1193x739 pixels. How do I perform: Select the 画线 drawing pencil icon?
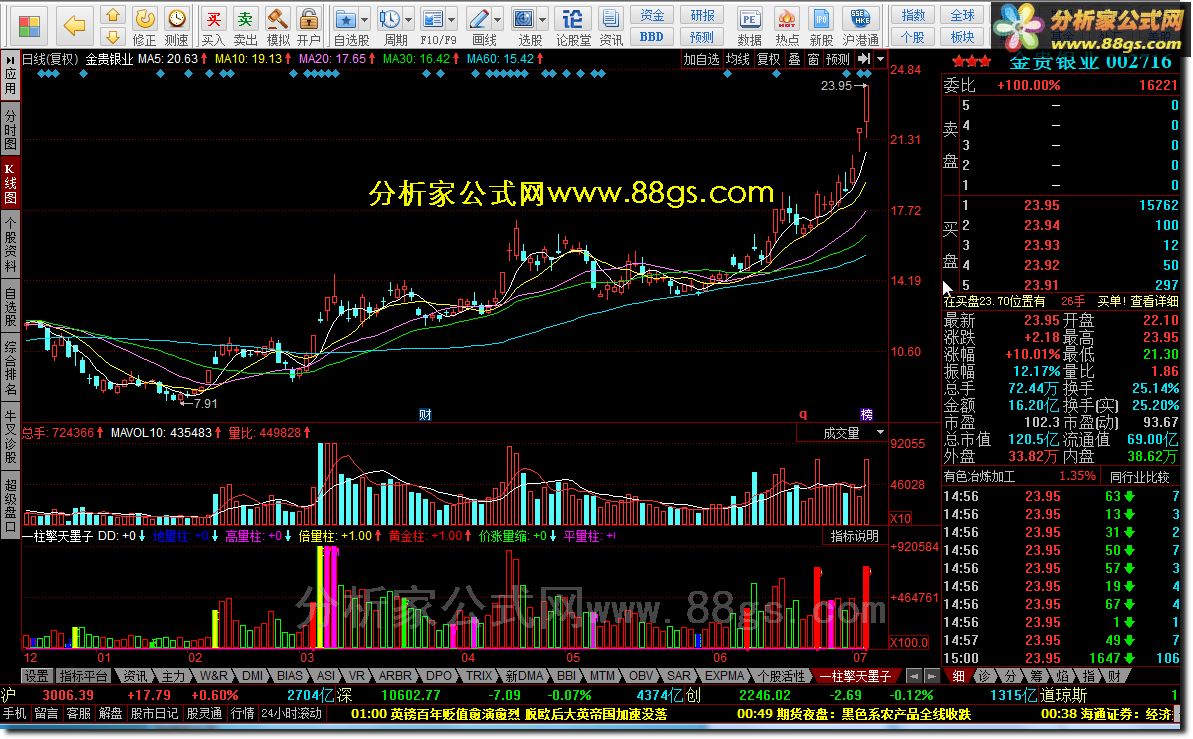point(479,19)
